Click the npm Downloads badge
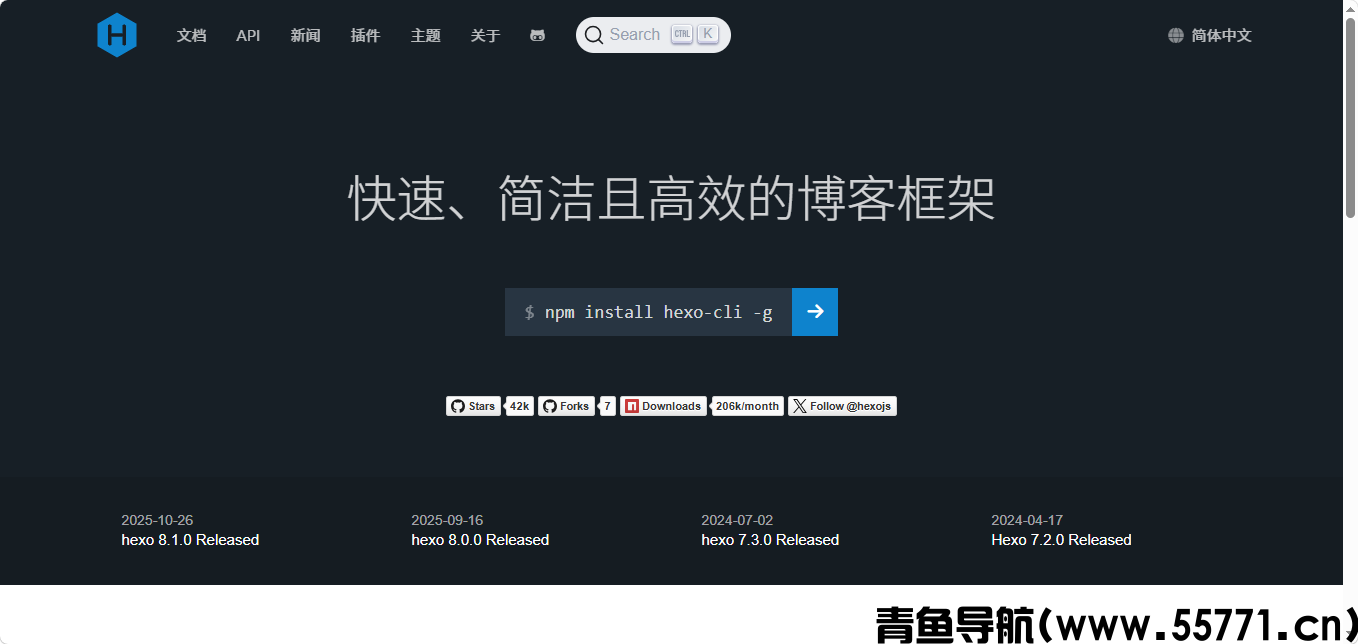1358x644 pixels. pos(663,406)
